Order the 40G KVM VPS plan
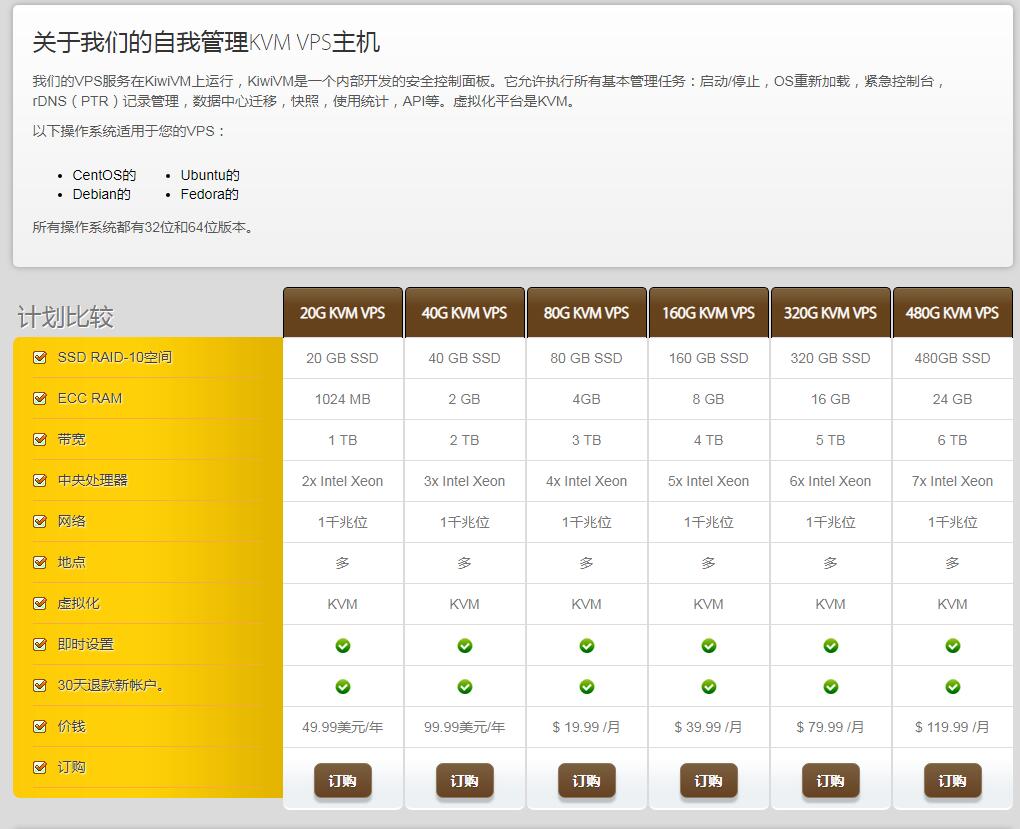The image size is (1020, 829). coord(464,780)
